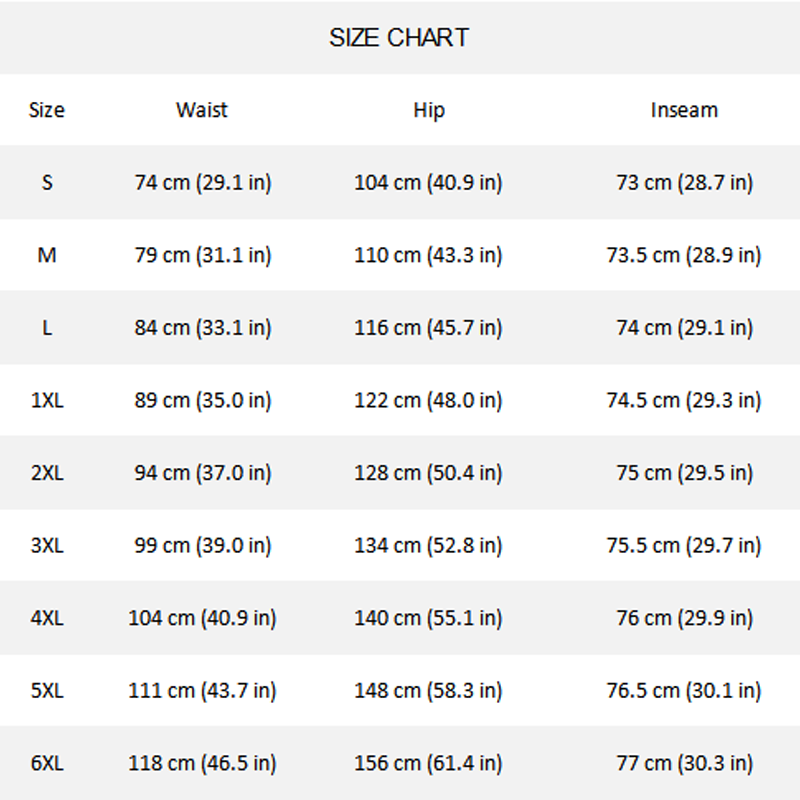The height and width of the screenshot is (800, 800).
Task: Click the 74 cm (29.1 in) waist cell
Action: (x=203, y=183)
